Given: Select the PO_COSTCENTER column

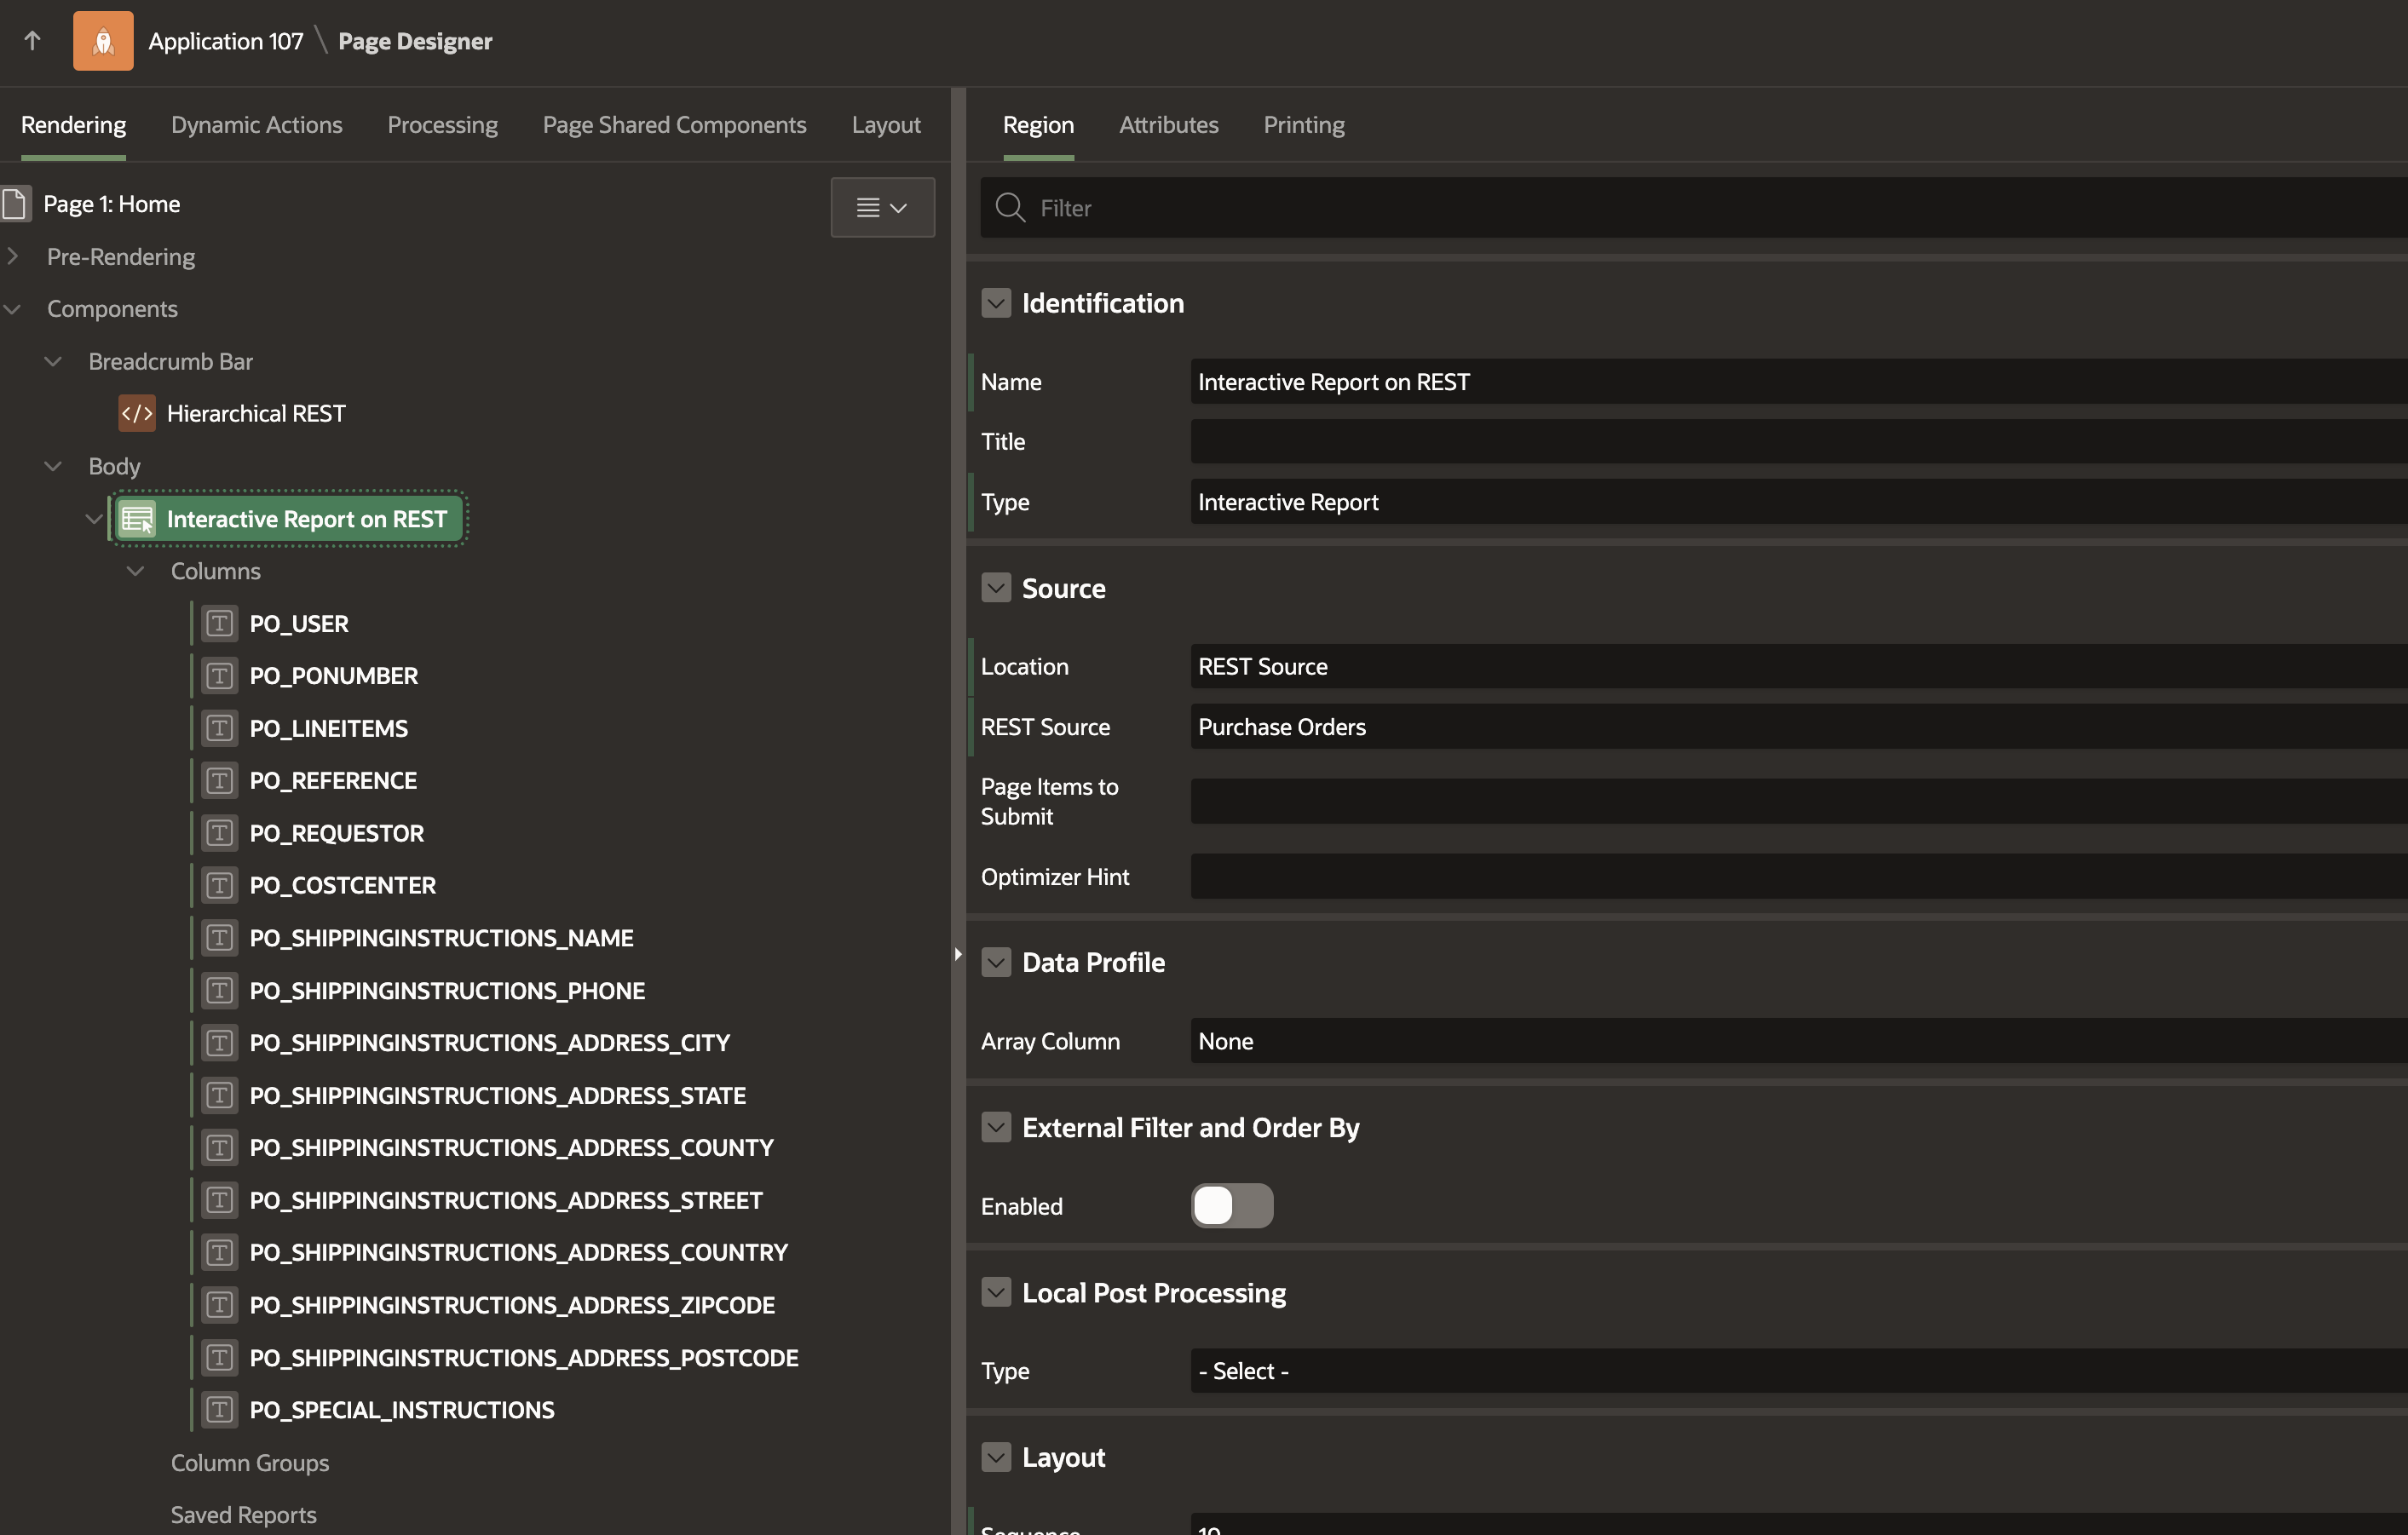Looking at the screenshot, I should coord(342,885).
